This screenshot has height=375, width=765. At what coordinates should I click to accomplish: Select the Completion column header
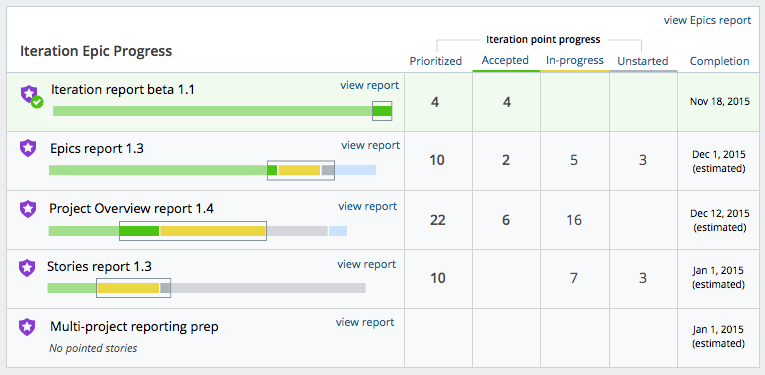coord(720,61)
